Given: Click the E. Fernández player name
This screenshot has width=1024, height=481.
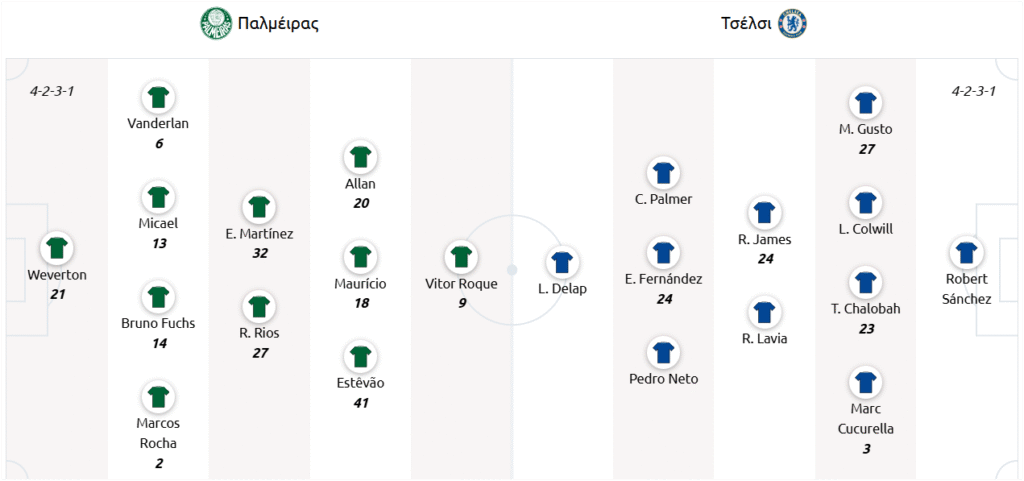Looking at the screenshot, I should point(664,279).
